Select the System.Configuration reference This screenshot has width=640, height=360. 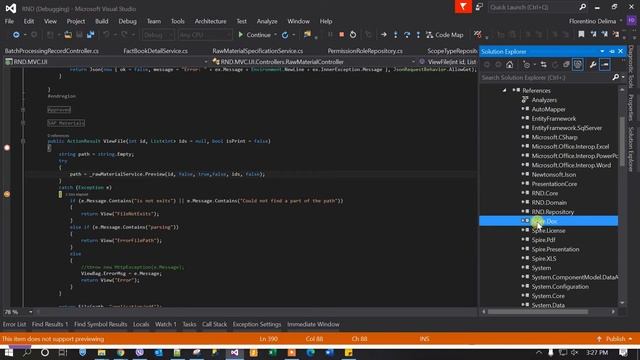(560, 287)
